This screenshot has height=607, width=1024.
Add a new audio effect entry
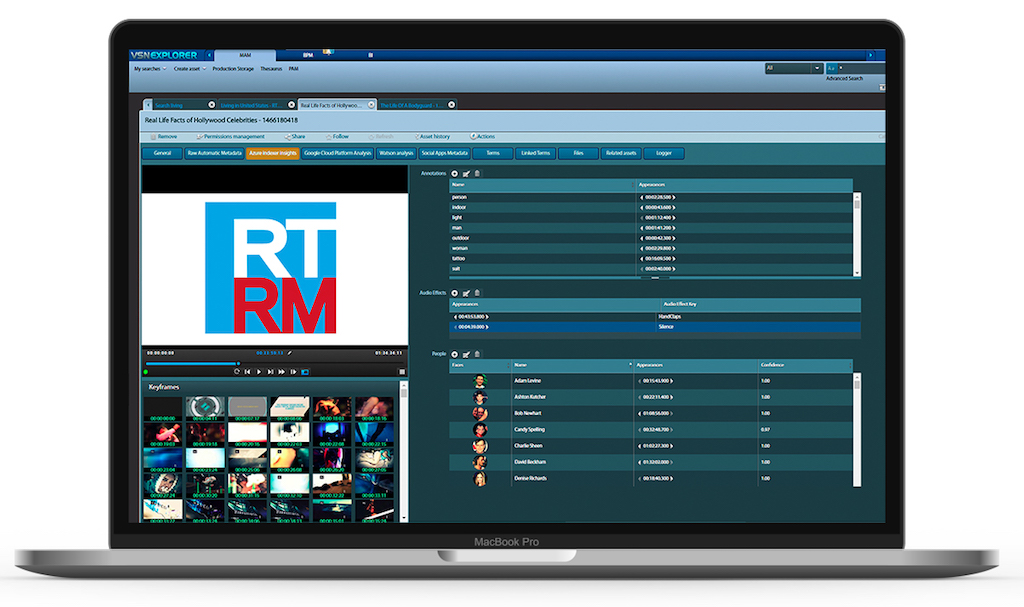point(455,293)
